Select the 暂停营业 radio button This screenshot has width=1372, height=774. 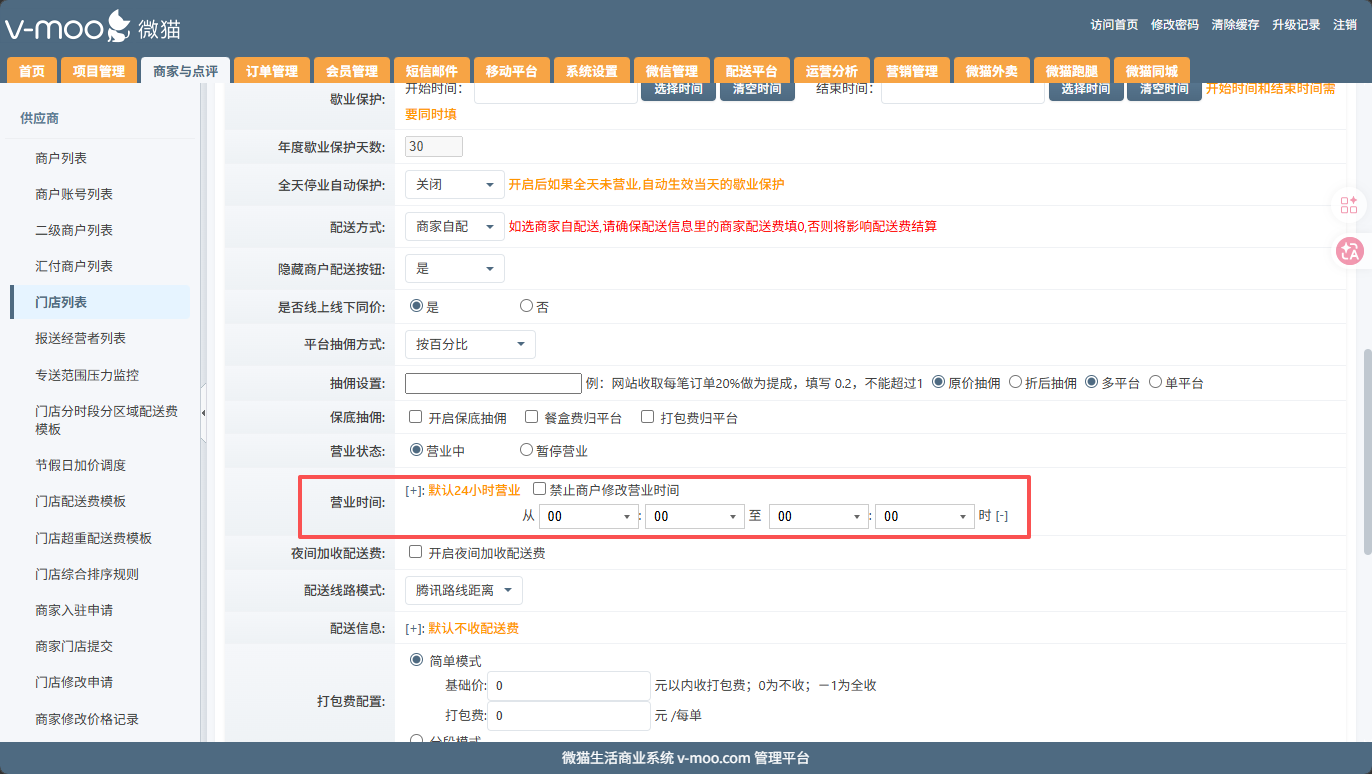click(526, 450)
